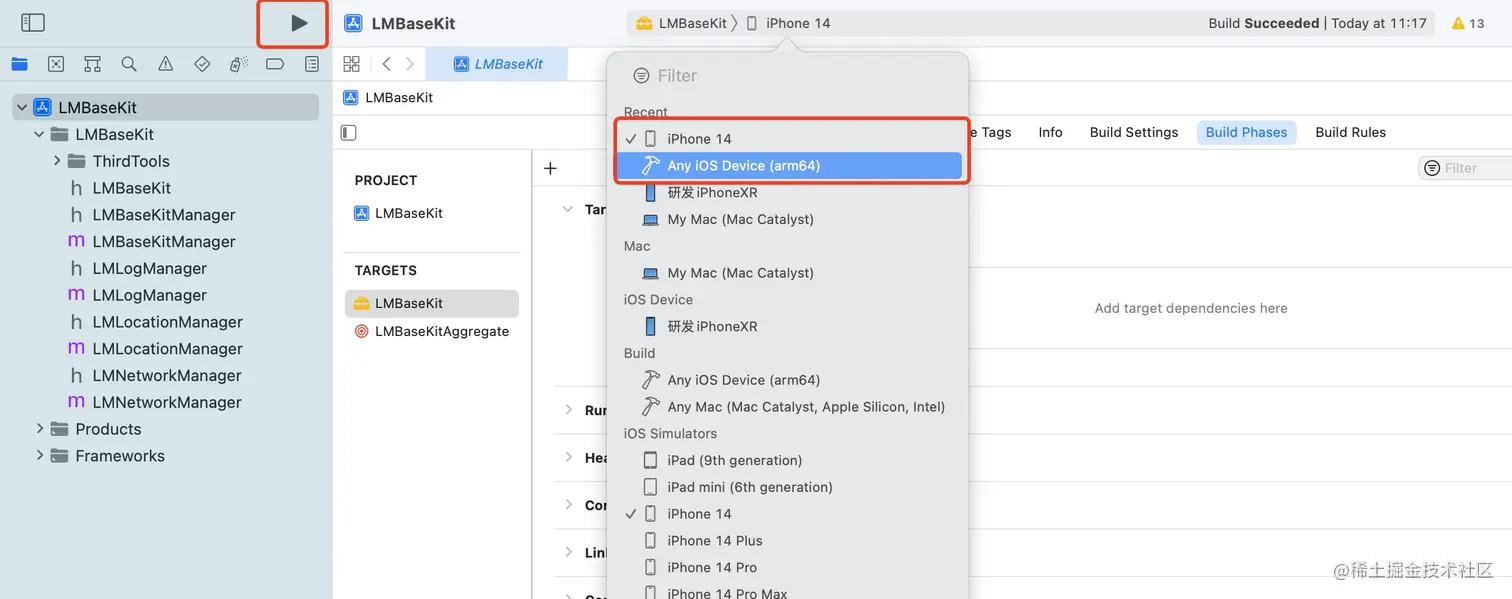Toggle the navigator sidebar button
This screenshot has height=599, width=1512.
tap(33, 22)
